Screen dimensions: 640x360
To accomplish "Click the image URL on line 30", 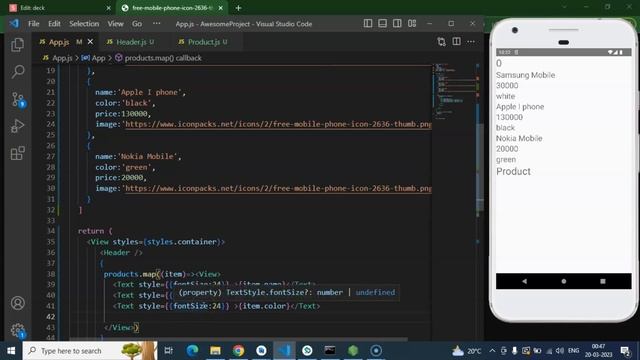I will (x=278, y=188).
